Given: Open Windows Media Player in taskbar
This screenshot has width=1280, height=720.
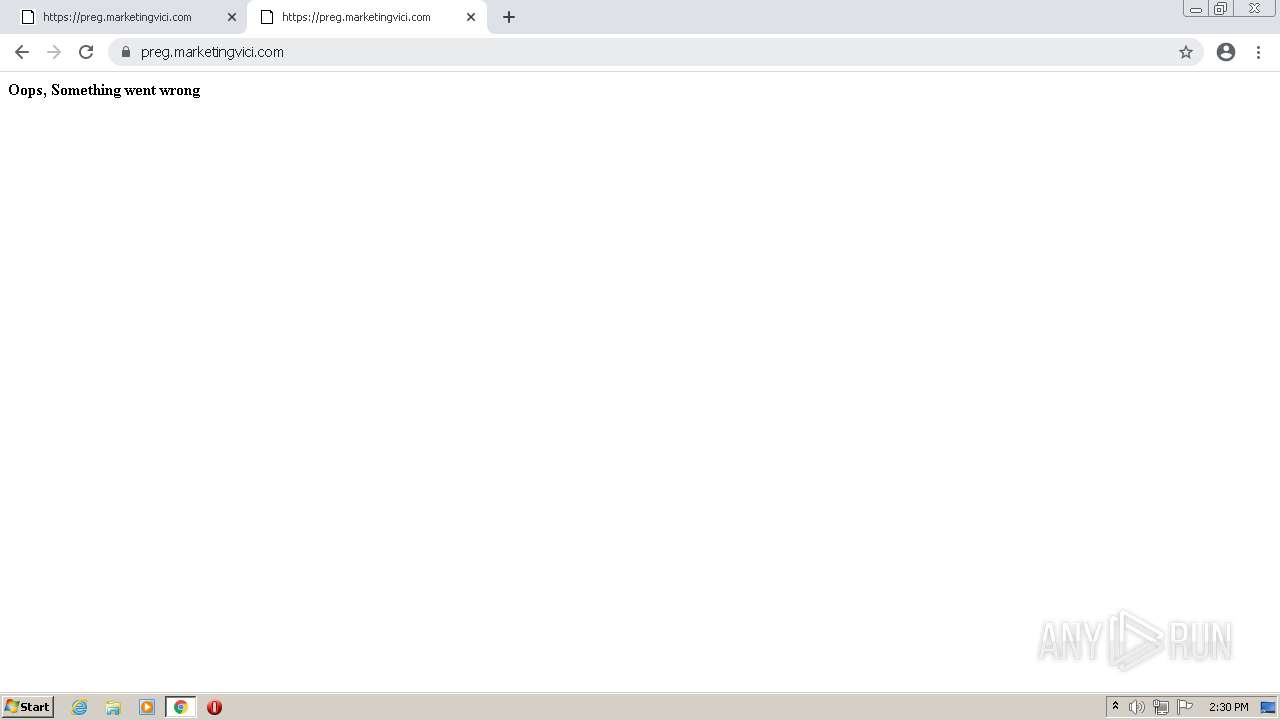Looking at the screenshot, I should coord(147,707).
